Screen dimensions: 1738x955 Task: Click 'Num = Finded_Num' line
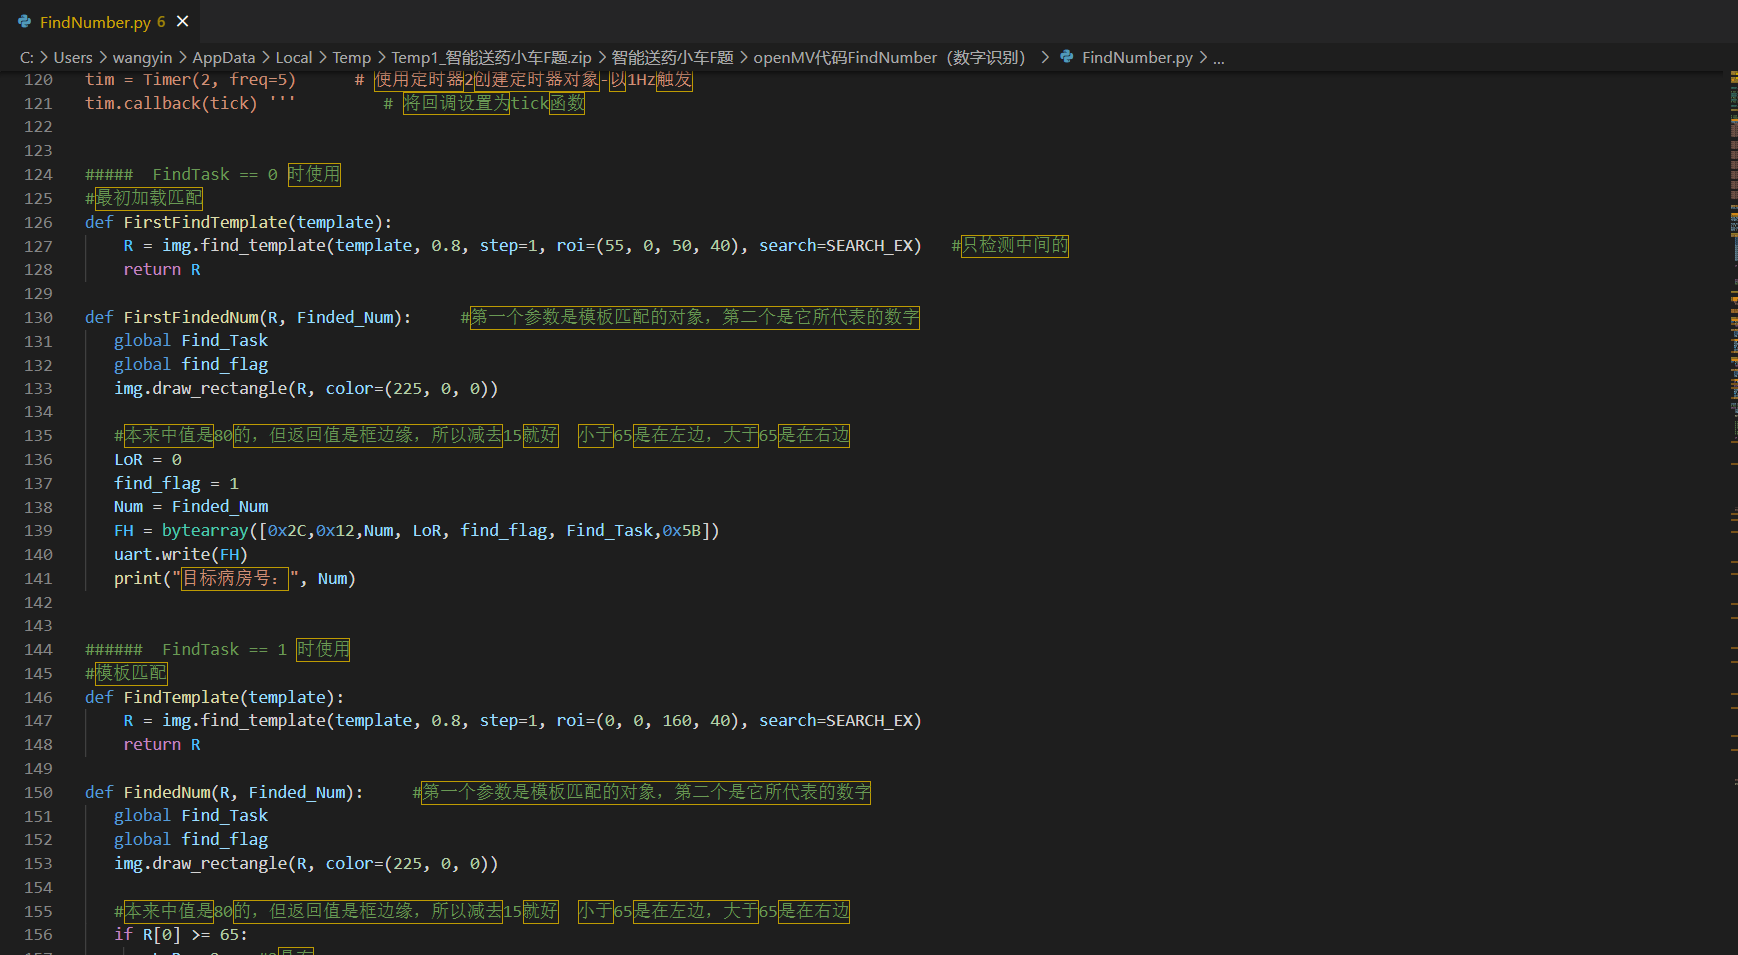click(x=191, y=507)
